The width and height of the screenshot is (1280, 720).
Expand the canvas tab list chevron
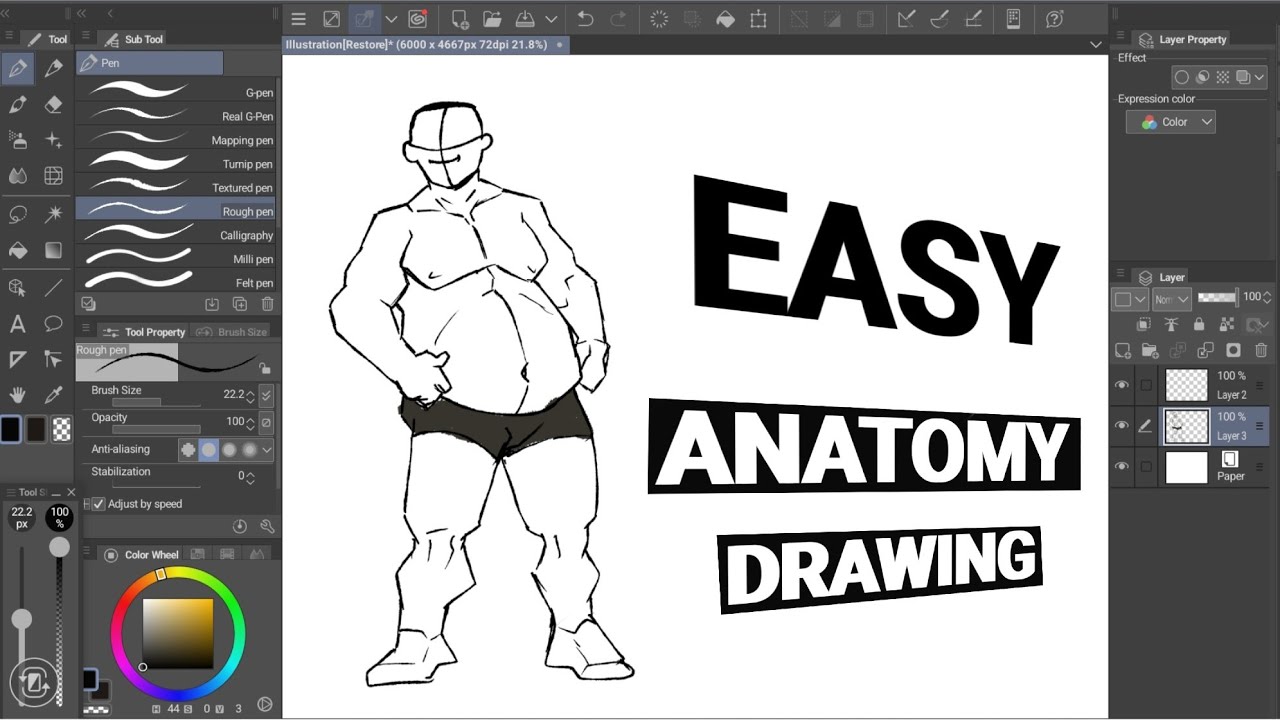(1096, 45)
